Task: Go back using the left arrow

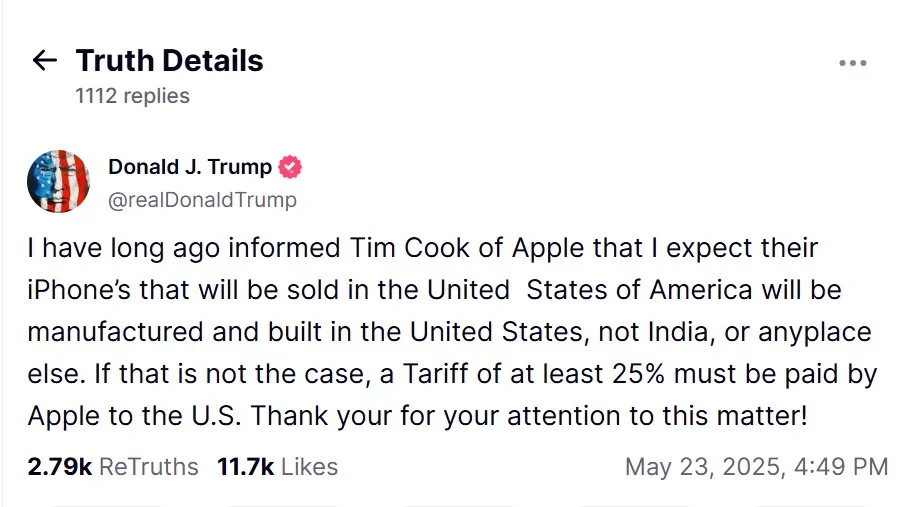Action: pyautogui.click(x=45, y=61)
